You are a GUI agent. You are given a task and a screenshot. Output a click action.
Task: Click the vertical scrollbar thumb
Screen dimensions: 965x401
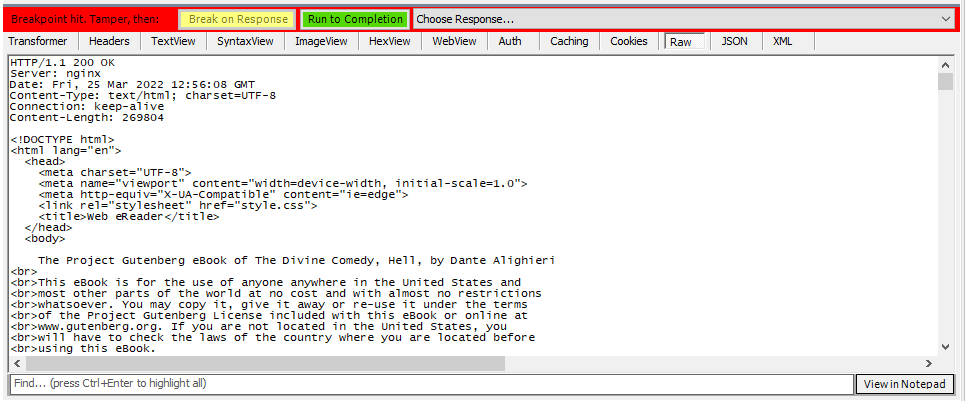[945, 81]
